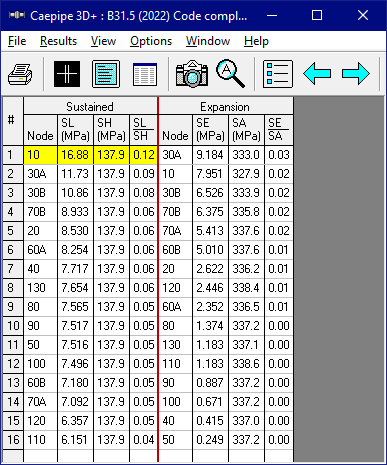Open the Window menu
This screenshot has height=465, width=387.
[208, 41]
